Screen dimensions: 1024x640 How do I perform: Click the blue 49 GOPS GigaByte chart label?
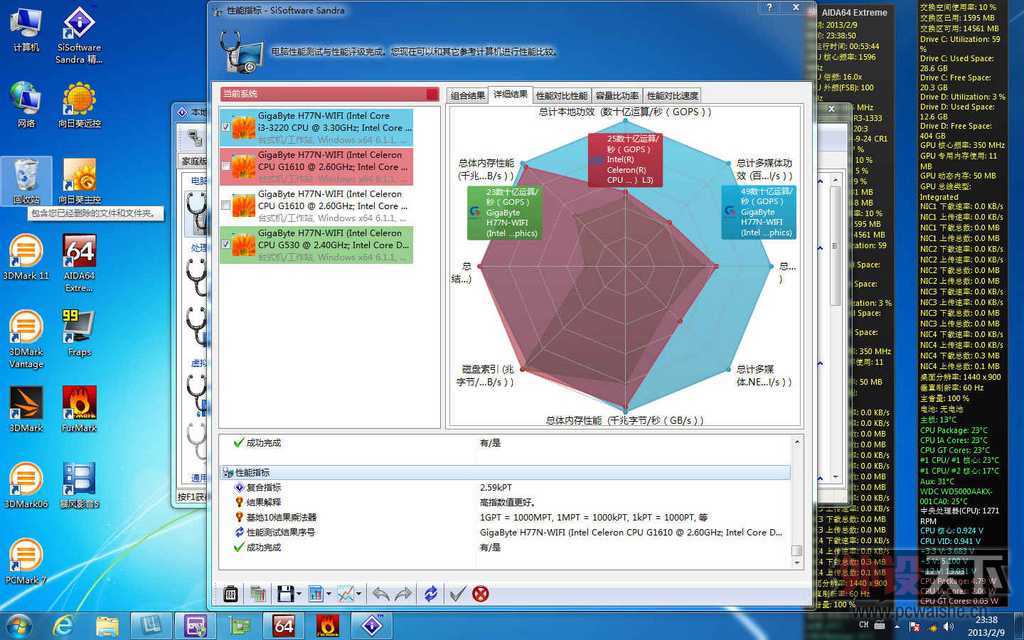point(758,212)
